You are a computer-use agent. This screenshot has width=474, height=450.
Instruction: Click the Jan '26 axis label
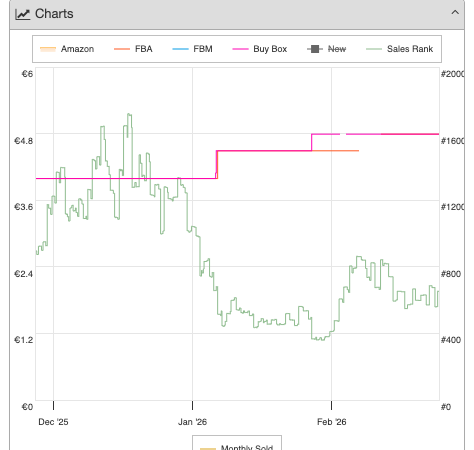(192, 422)
